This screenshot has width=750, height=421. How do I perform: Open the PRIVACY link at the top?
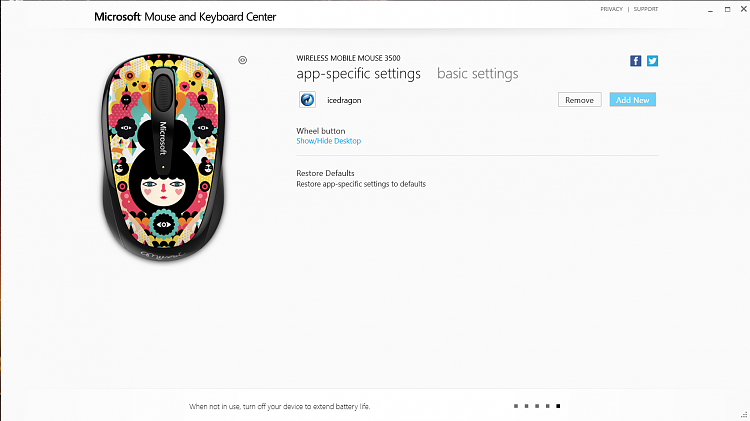tap(611, 9)
